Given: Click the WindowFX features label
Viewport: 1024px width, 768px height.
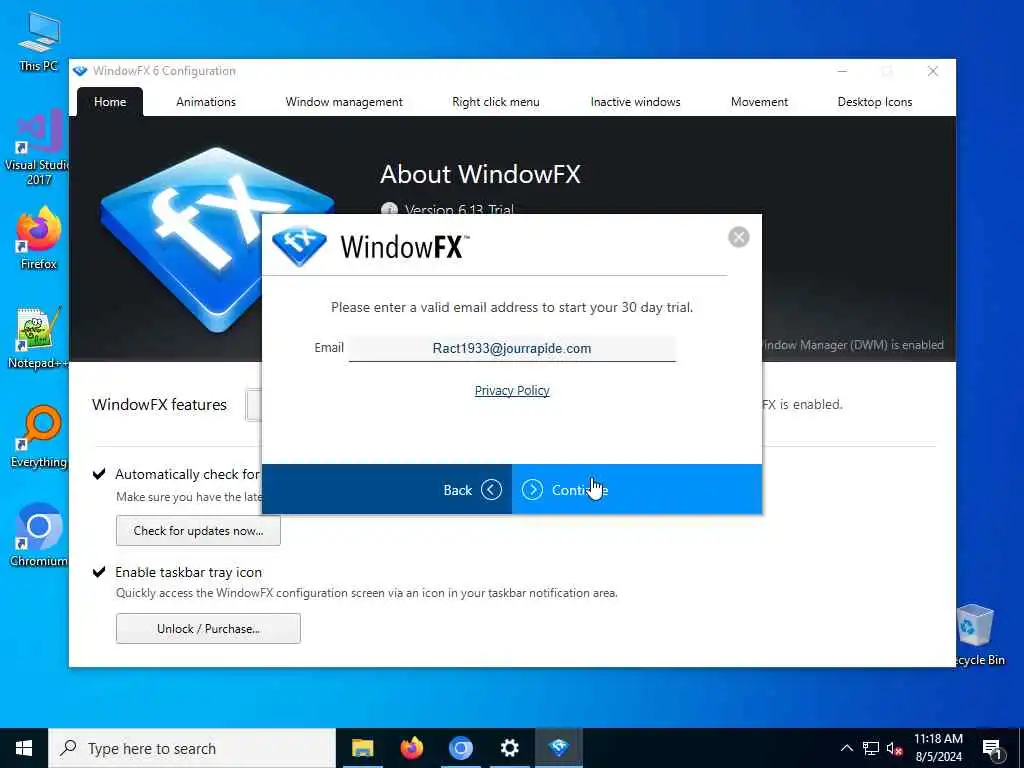Looking at the screenshot, I should (159, 405).
